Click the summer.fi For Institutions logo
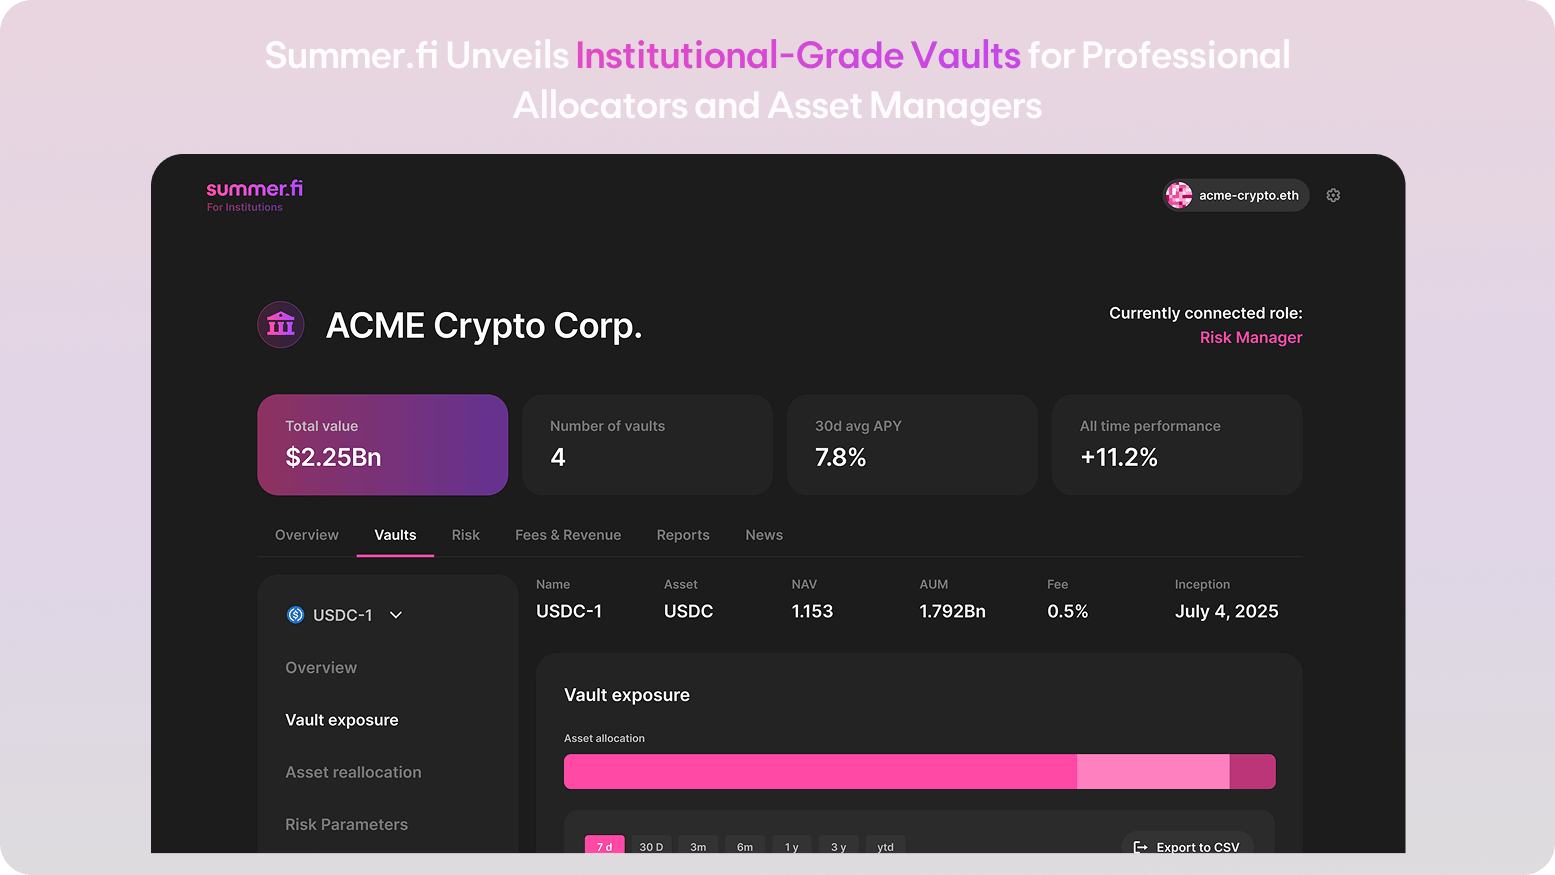The height and width of the screenshot is (875, 1555). 253,194
